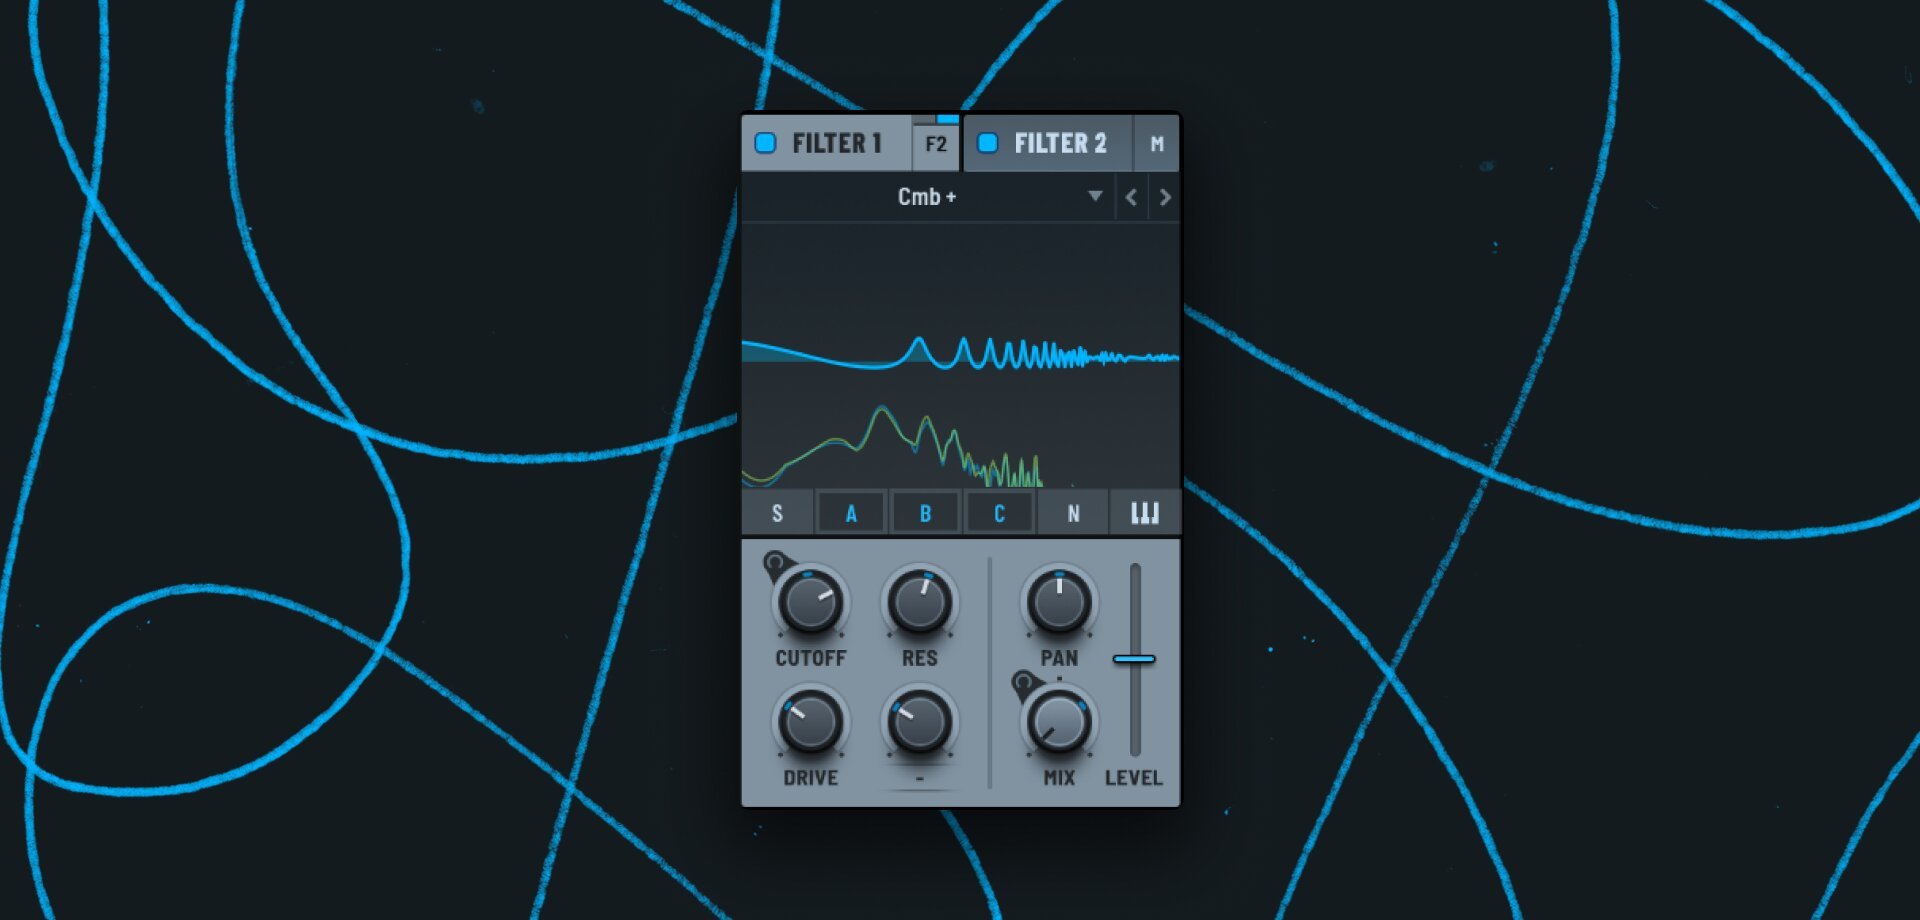Toggle Filter 1 power button

click(765, 143)
